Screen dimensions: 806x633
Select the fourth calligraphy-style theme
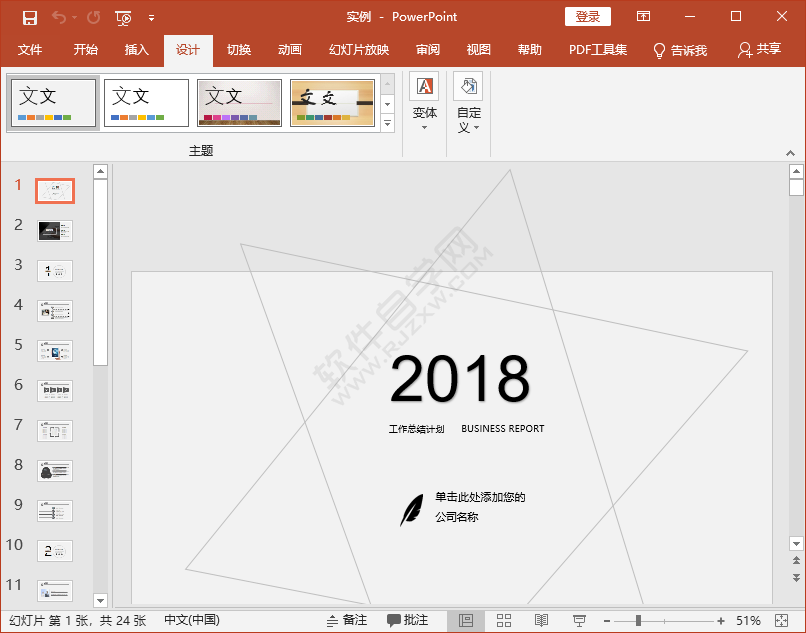[333, 102]
